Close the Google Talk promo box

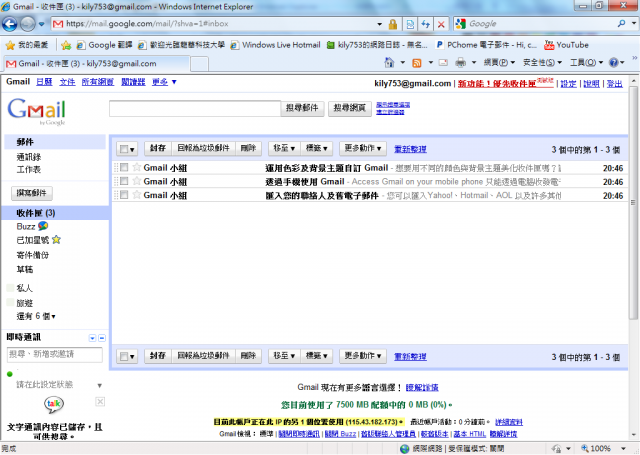coord(100,402)
